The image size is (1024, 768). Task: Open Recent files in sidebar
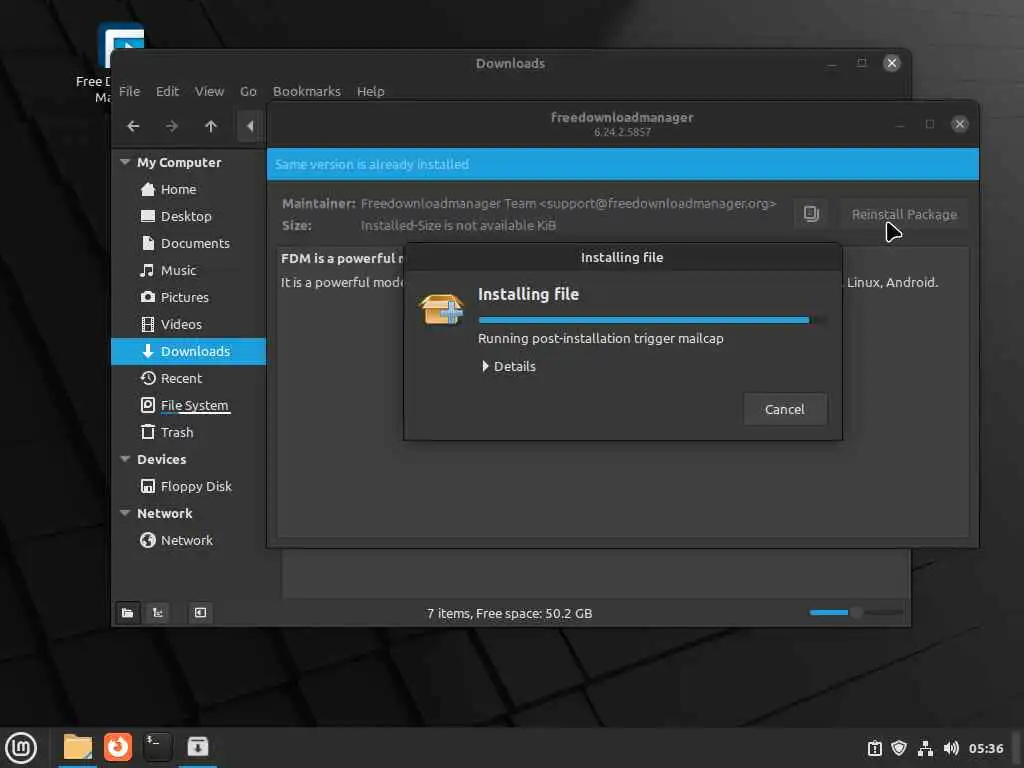click(x=181, y=378)
